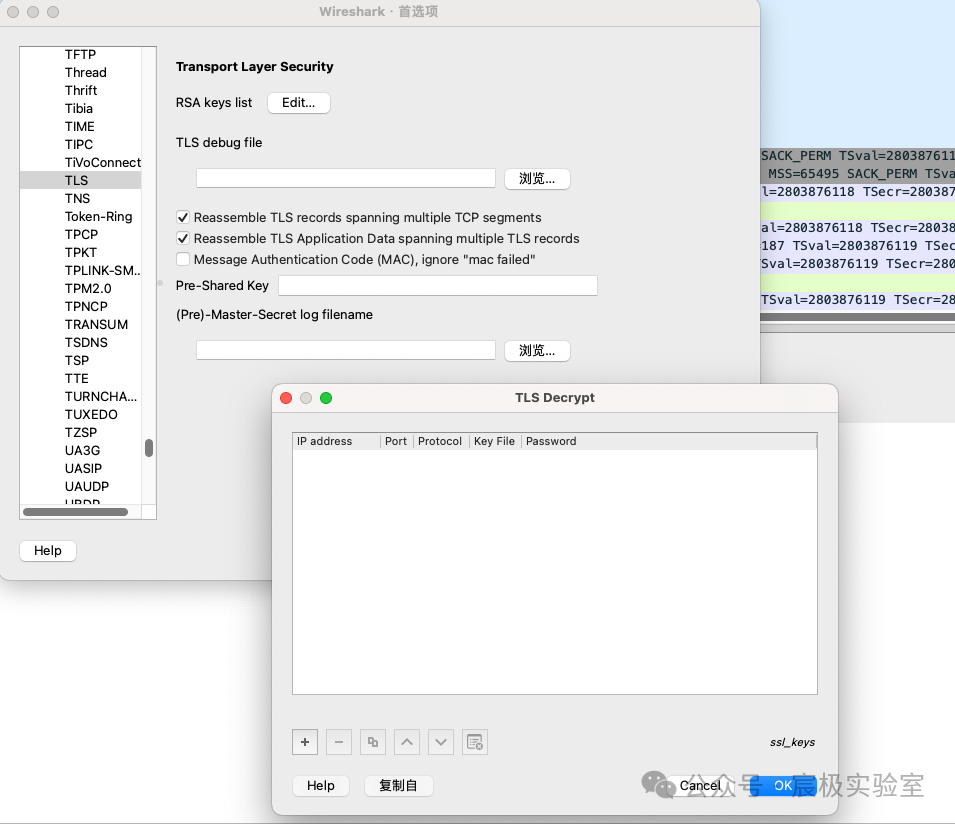This screenshot has width=955, height=824.
Task: Copy selected entry in TLS Decrypt
Action: (373, 742)
